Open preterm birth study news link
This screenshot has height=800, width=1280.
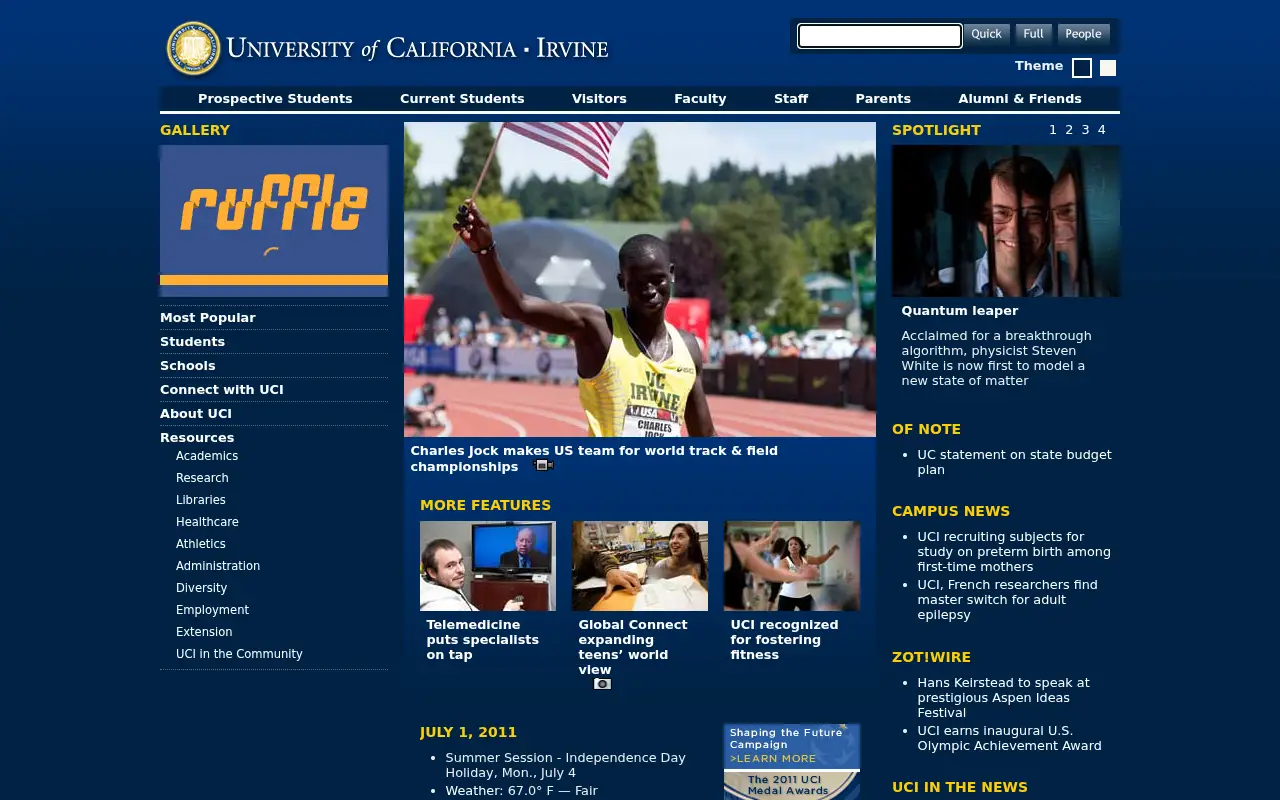1014,552
